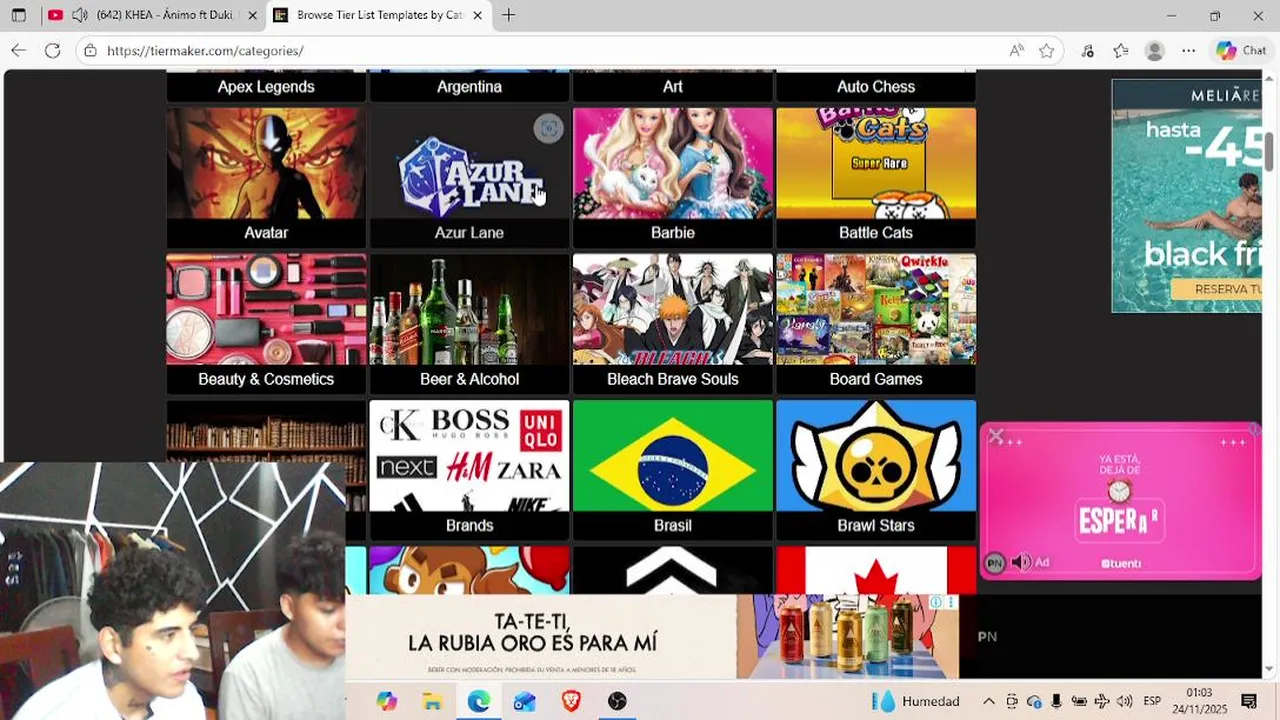The width and height of the screenshot is (1280, 720).
Task: Open the volume control in tray
Action: click(x=1124, y=701)
